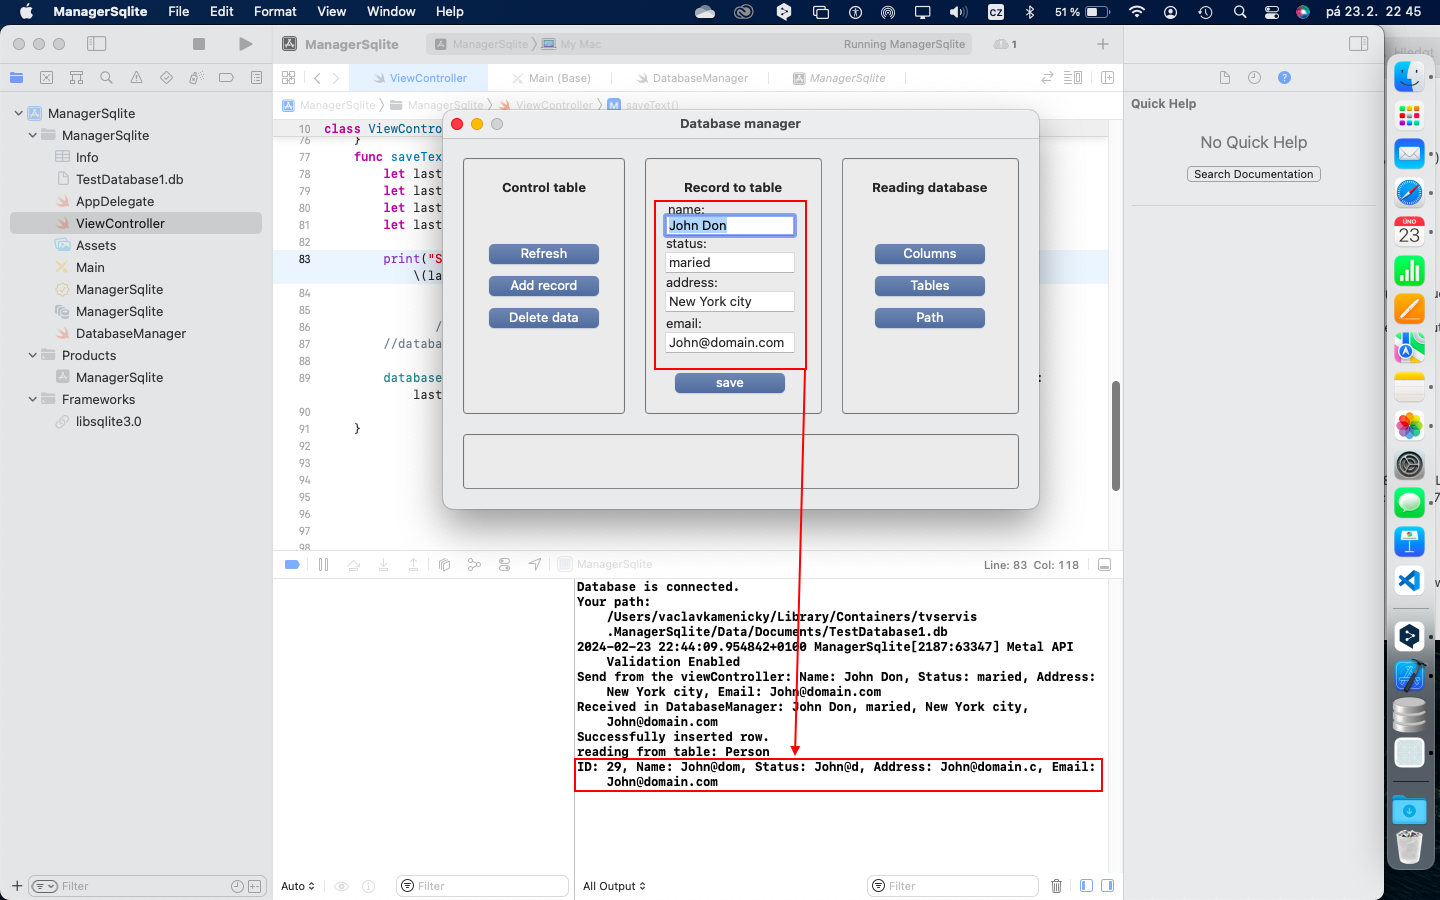Add a file with navigator plus button
Viewport: 1440px width, 900px height.
(16, 886)
